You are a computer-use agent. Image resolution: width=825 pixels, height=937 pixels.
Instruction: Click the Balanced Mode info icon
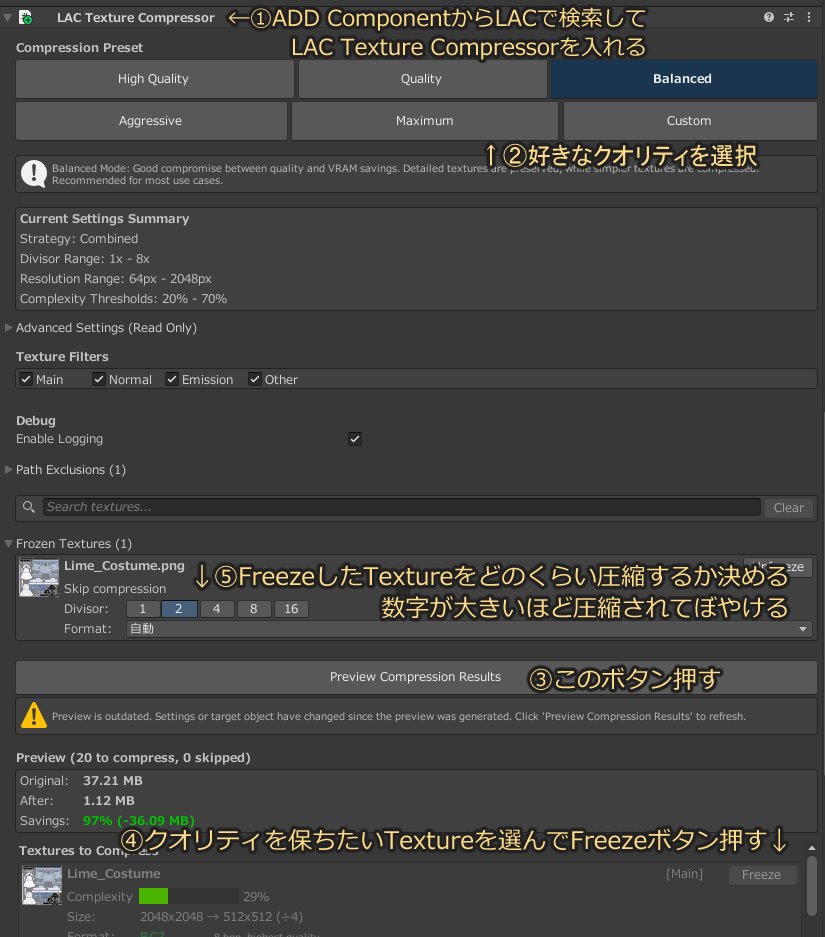point(34,174)
